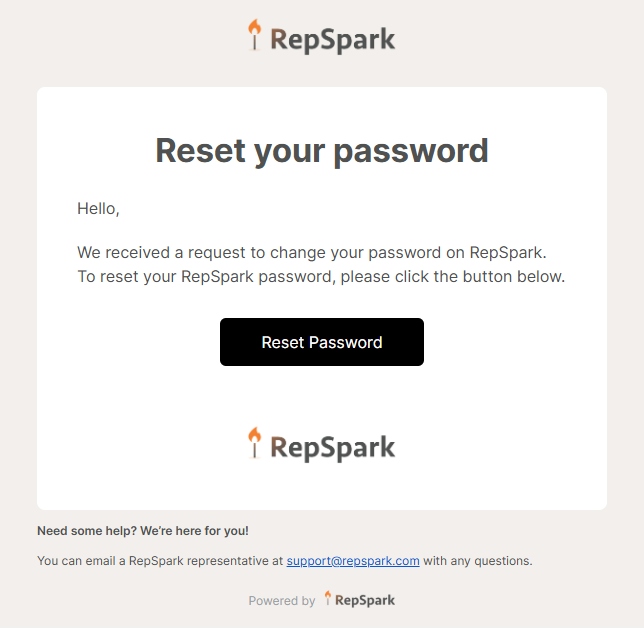The height and width of the screenshot is (628, 644).
Task: Click the 'RepSpark' wordmark in the footer
Action: point(365,600)
